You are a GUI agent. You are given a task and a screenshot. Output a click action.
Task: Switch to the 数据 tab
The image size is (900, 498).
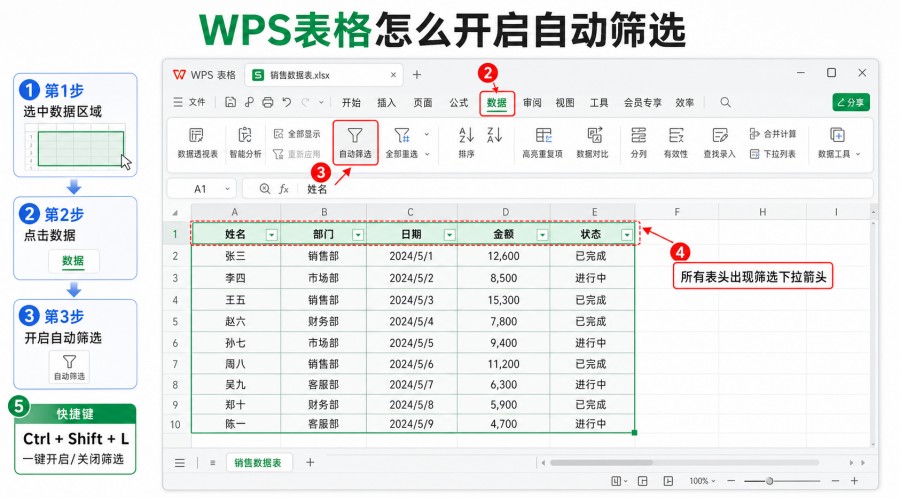pos(496,103)
